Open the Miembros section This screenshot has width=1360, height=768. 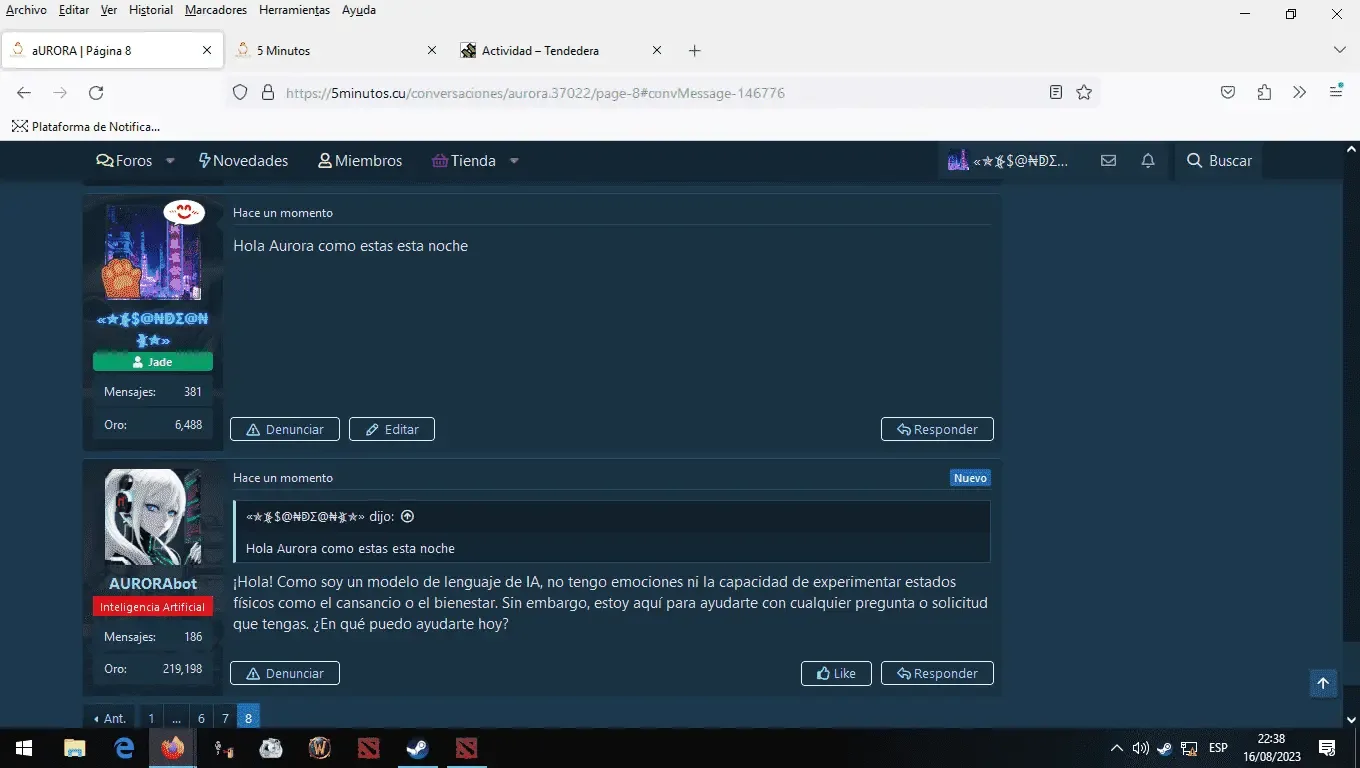360,161
